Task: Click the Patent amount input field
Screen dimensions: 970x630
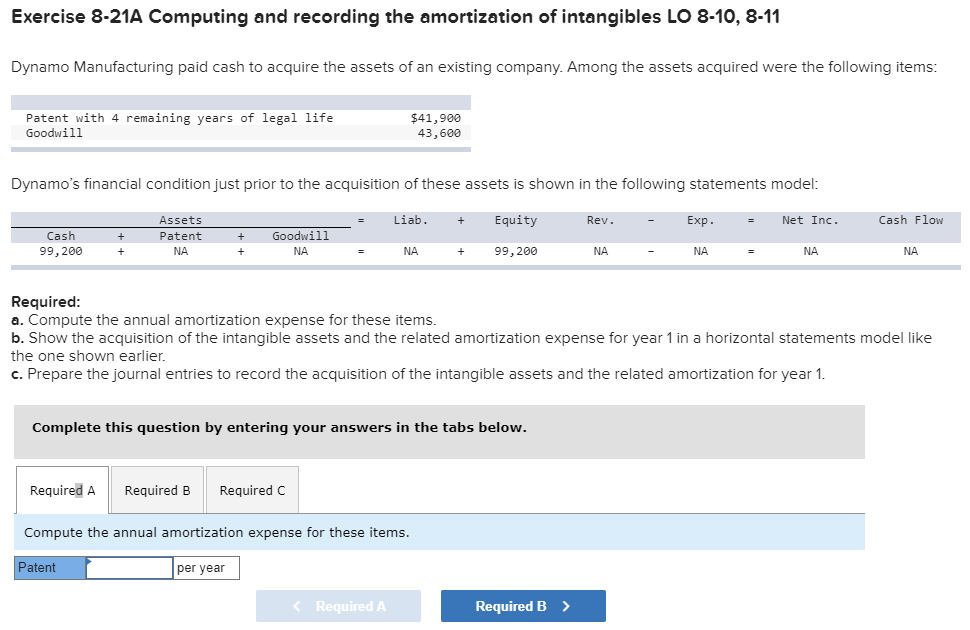Action: (130, 567)
